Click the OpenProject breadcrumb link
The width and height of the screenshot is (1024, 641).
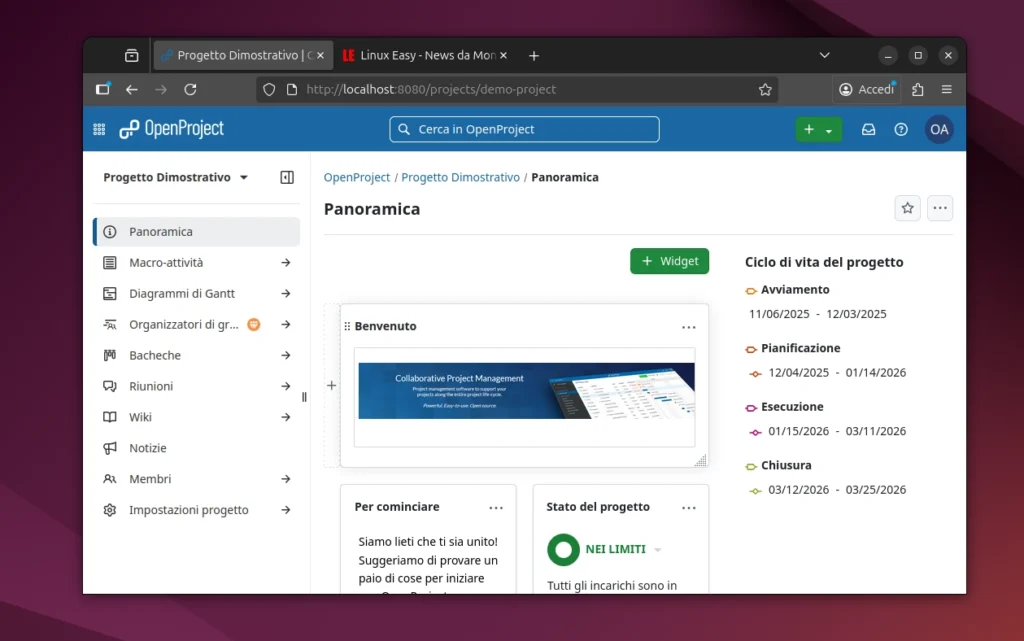tap(356, 177)
